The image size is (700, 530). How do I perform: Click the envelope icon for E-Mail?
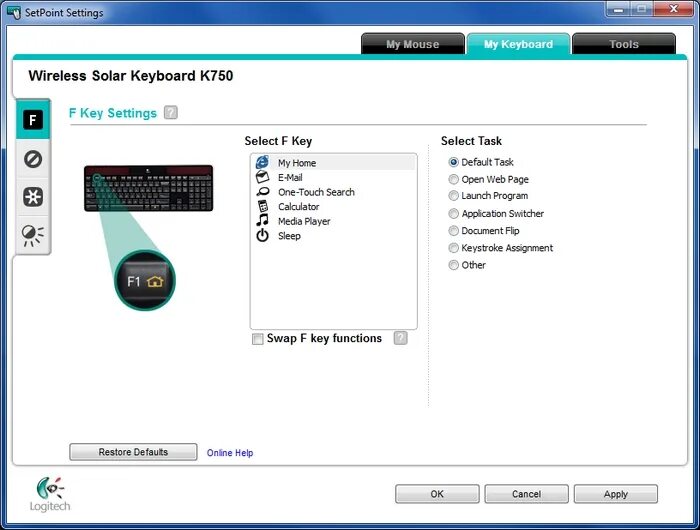click(262, 177)
